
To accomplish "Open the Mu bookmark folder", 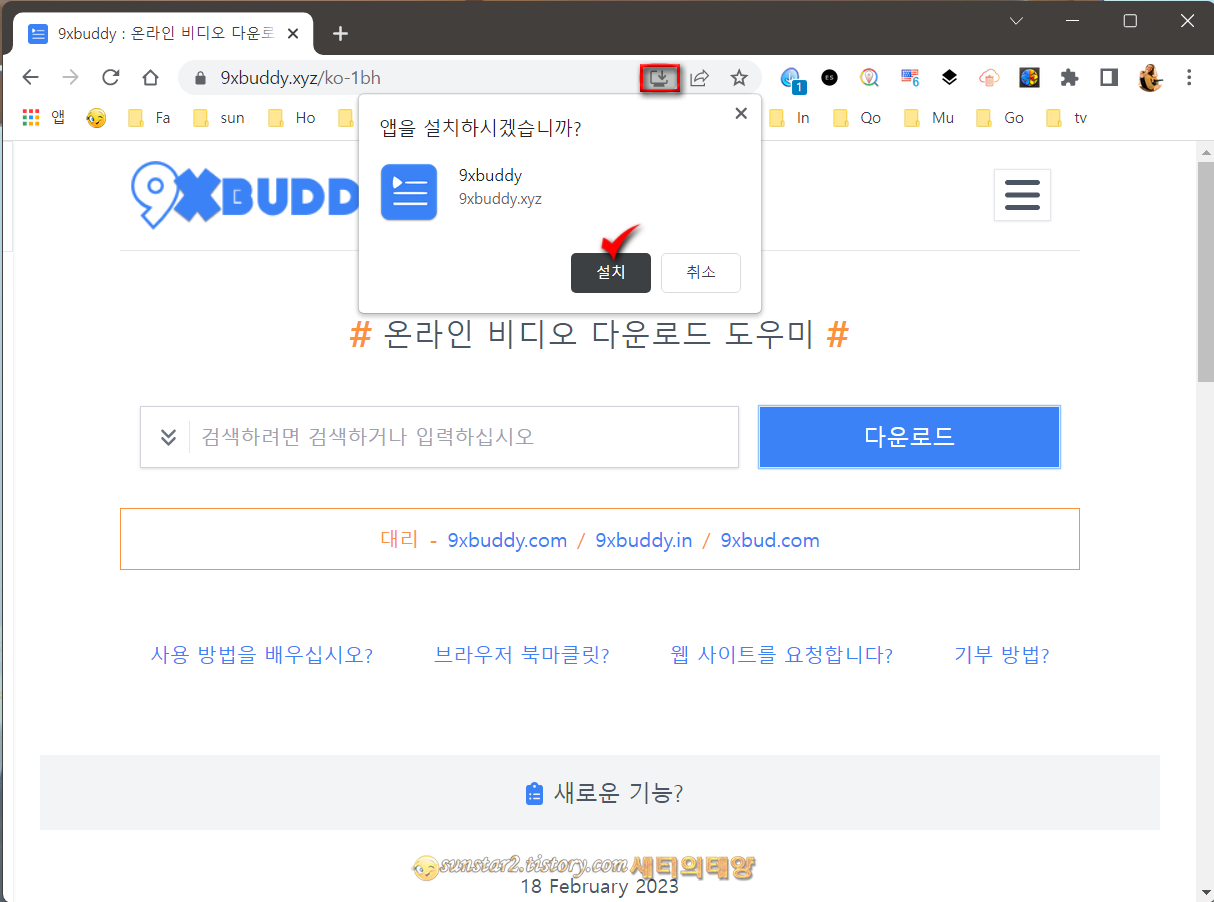I will point(930,118).
